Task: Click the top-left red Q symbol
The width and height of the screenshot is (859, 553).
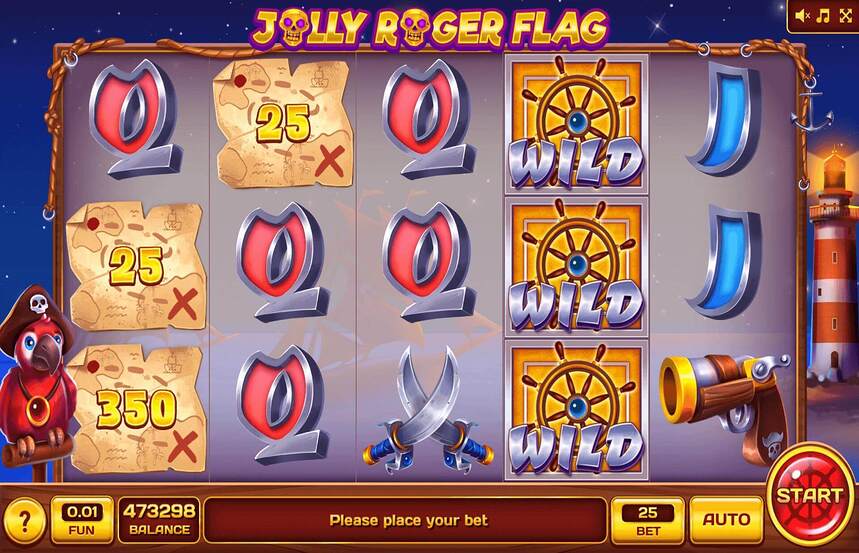Action: [x=135, y=119]
